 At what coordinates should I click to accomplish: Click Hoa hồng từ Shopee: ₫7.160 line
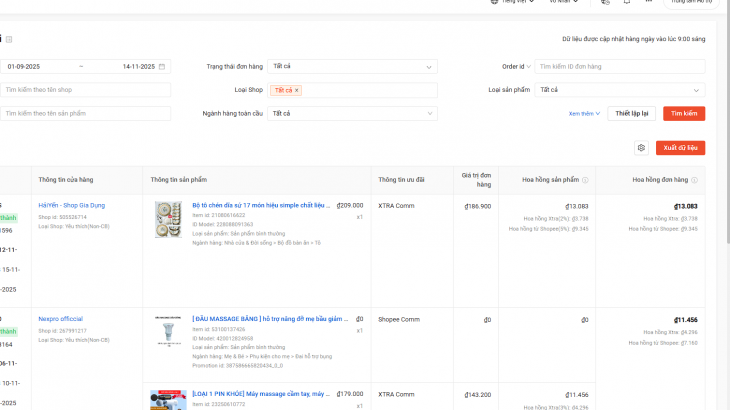point(663,343)
